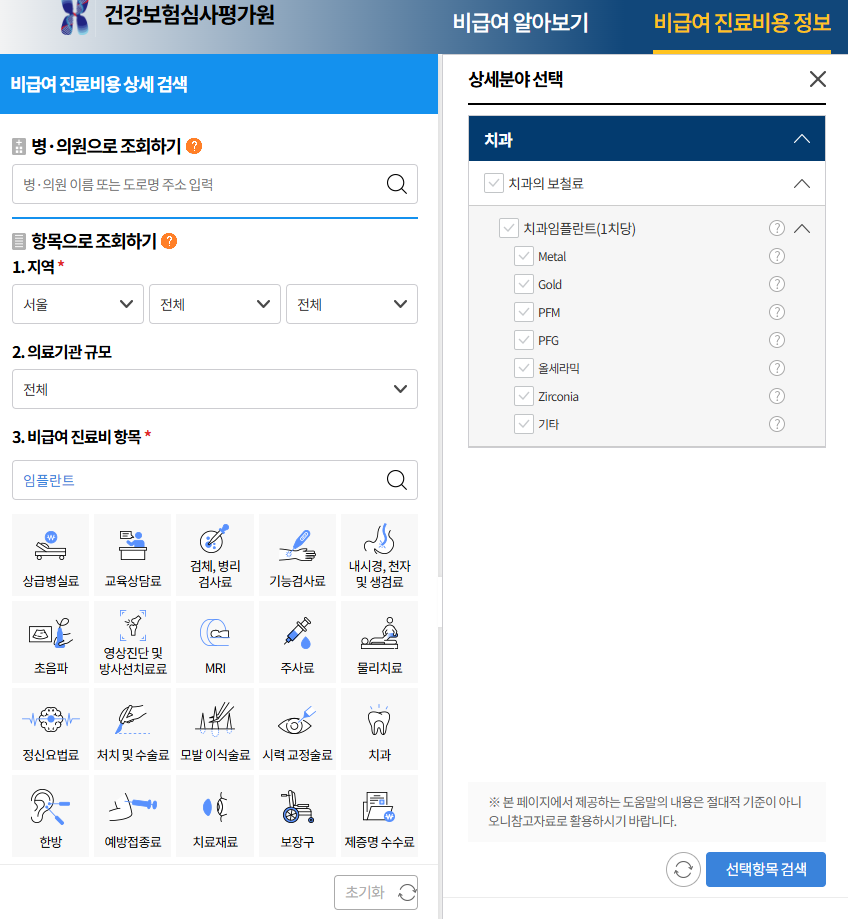848x919 pixels.
Task: Open the 서울 region dropdown
Action: pyautogui.click(x=77, y=304)
